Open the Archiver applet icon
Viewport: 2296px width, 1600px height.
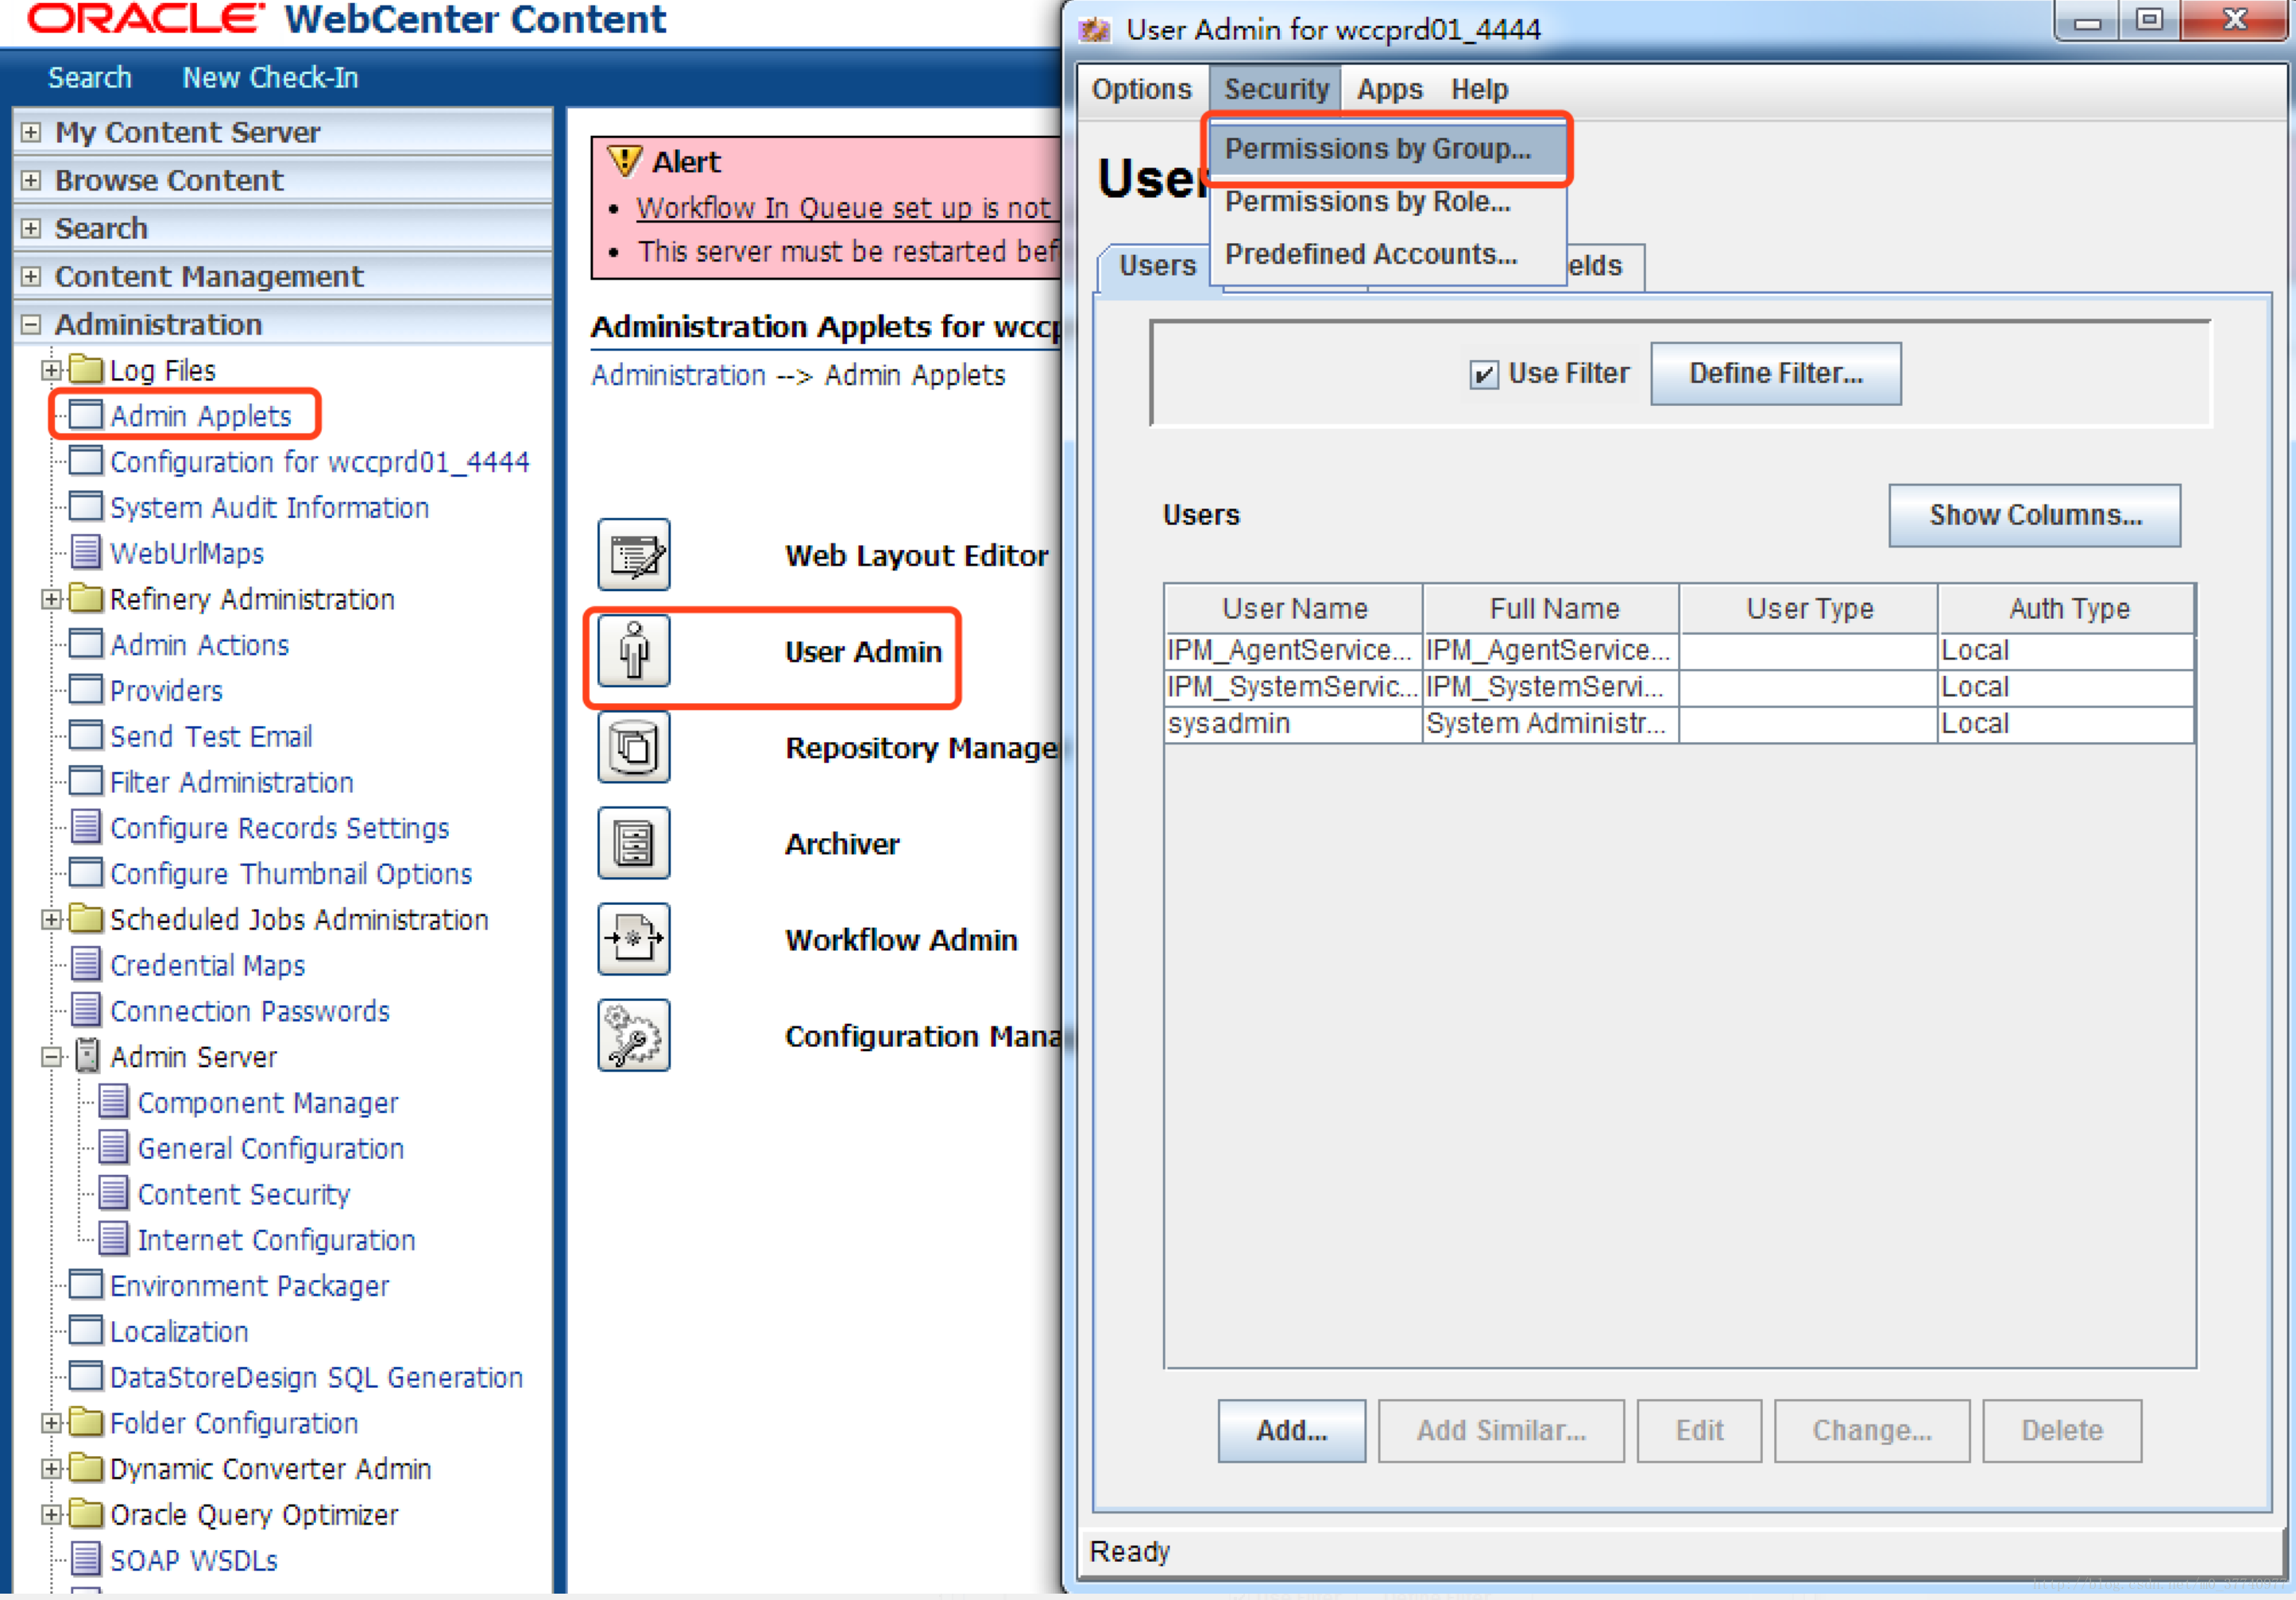633,843
